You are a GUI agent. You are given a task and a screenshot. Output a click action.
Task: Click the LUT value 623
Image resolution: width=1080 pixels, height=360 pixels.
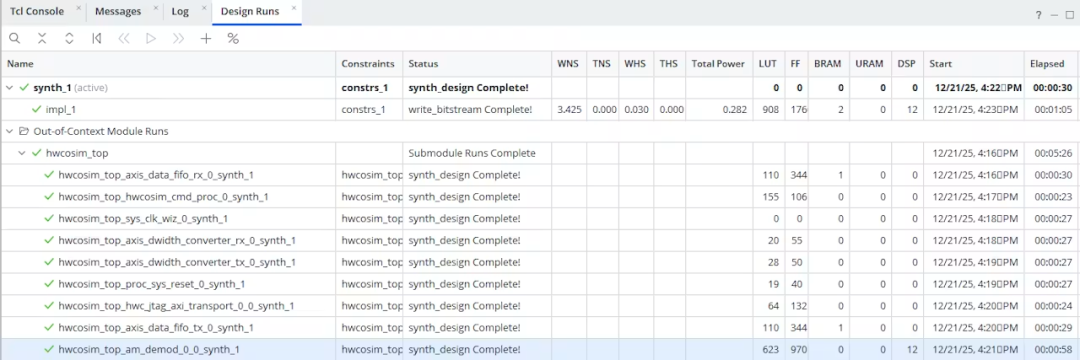[769, 349]
